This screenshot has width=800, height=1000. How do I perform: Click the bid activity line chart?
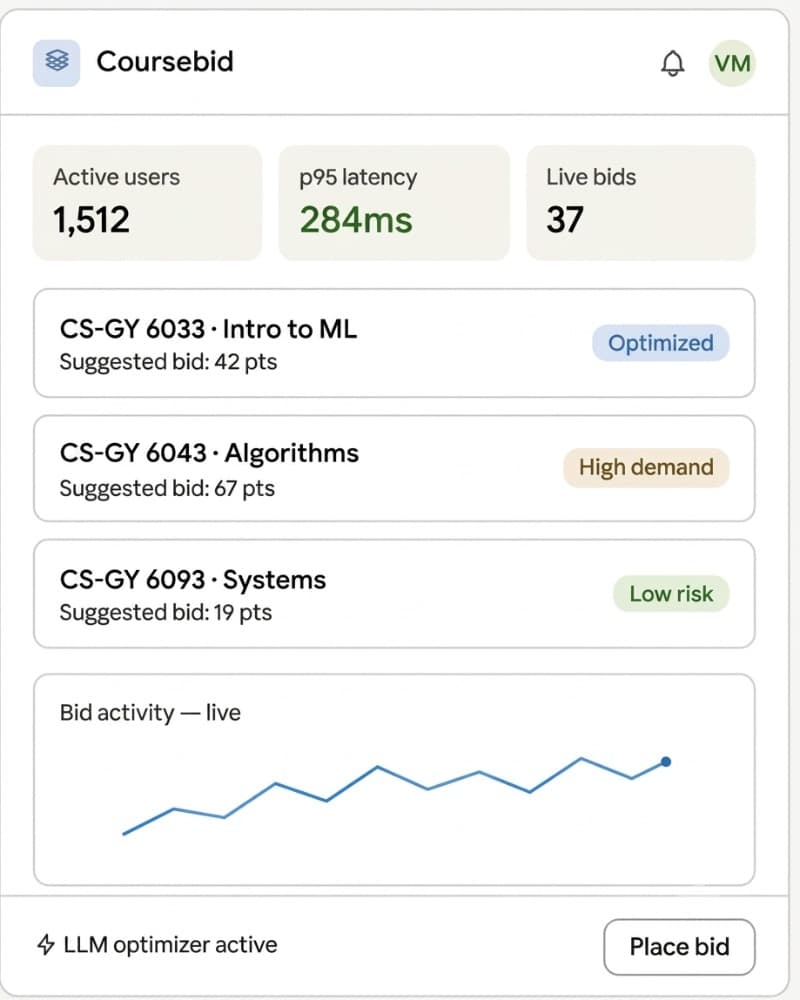396,795
